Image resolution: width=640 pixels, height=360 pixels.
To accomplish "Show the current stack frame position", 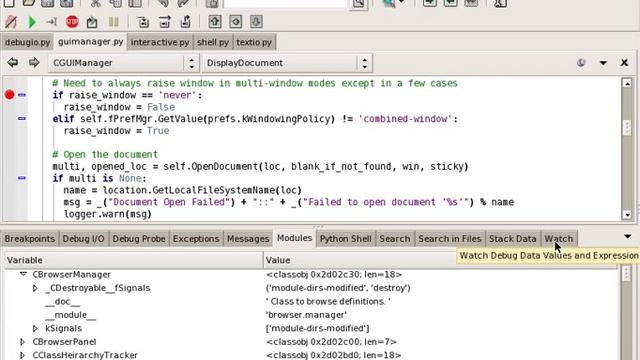I will pos(236,22).
